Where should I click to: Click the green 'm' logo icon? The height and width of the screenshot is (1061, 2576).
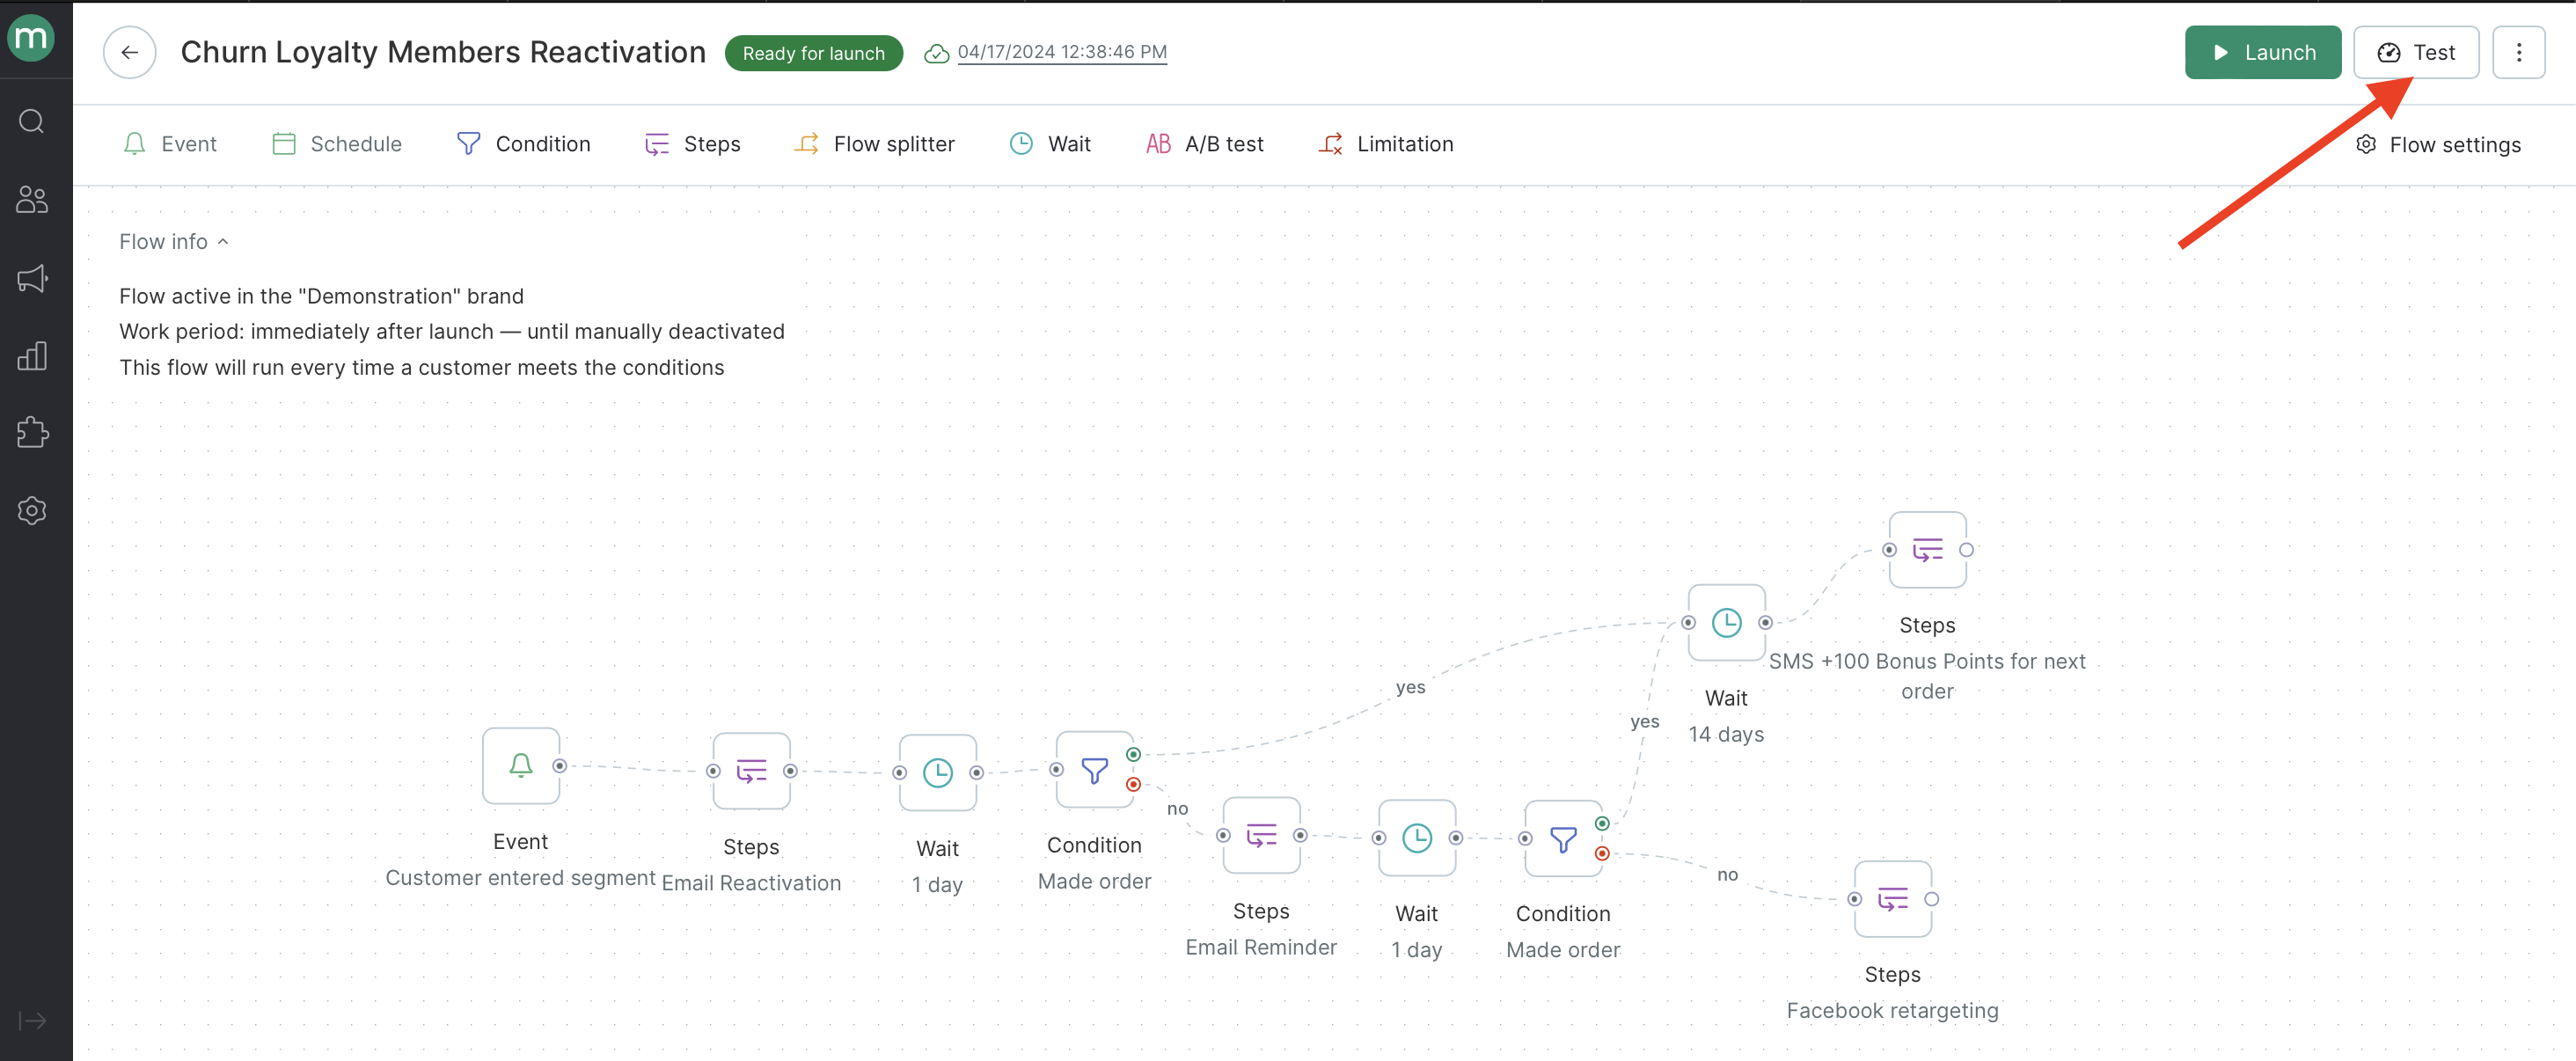point(31,38)
